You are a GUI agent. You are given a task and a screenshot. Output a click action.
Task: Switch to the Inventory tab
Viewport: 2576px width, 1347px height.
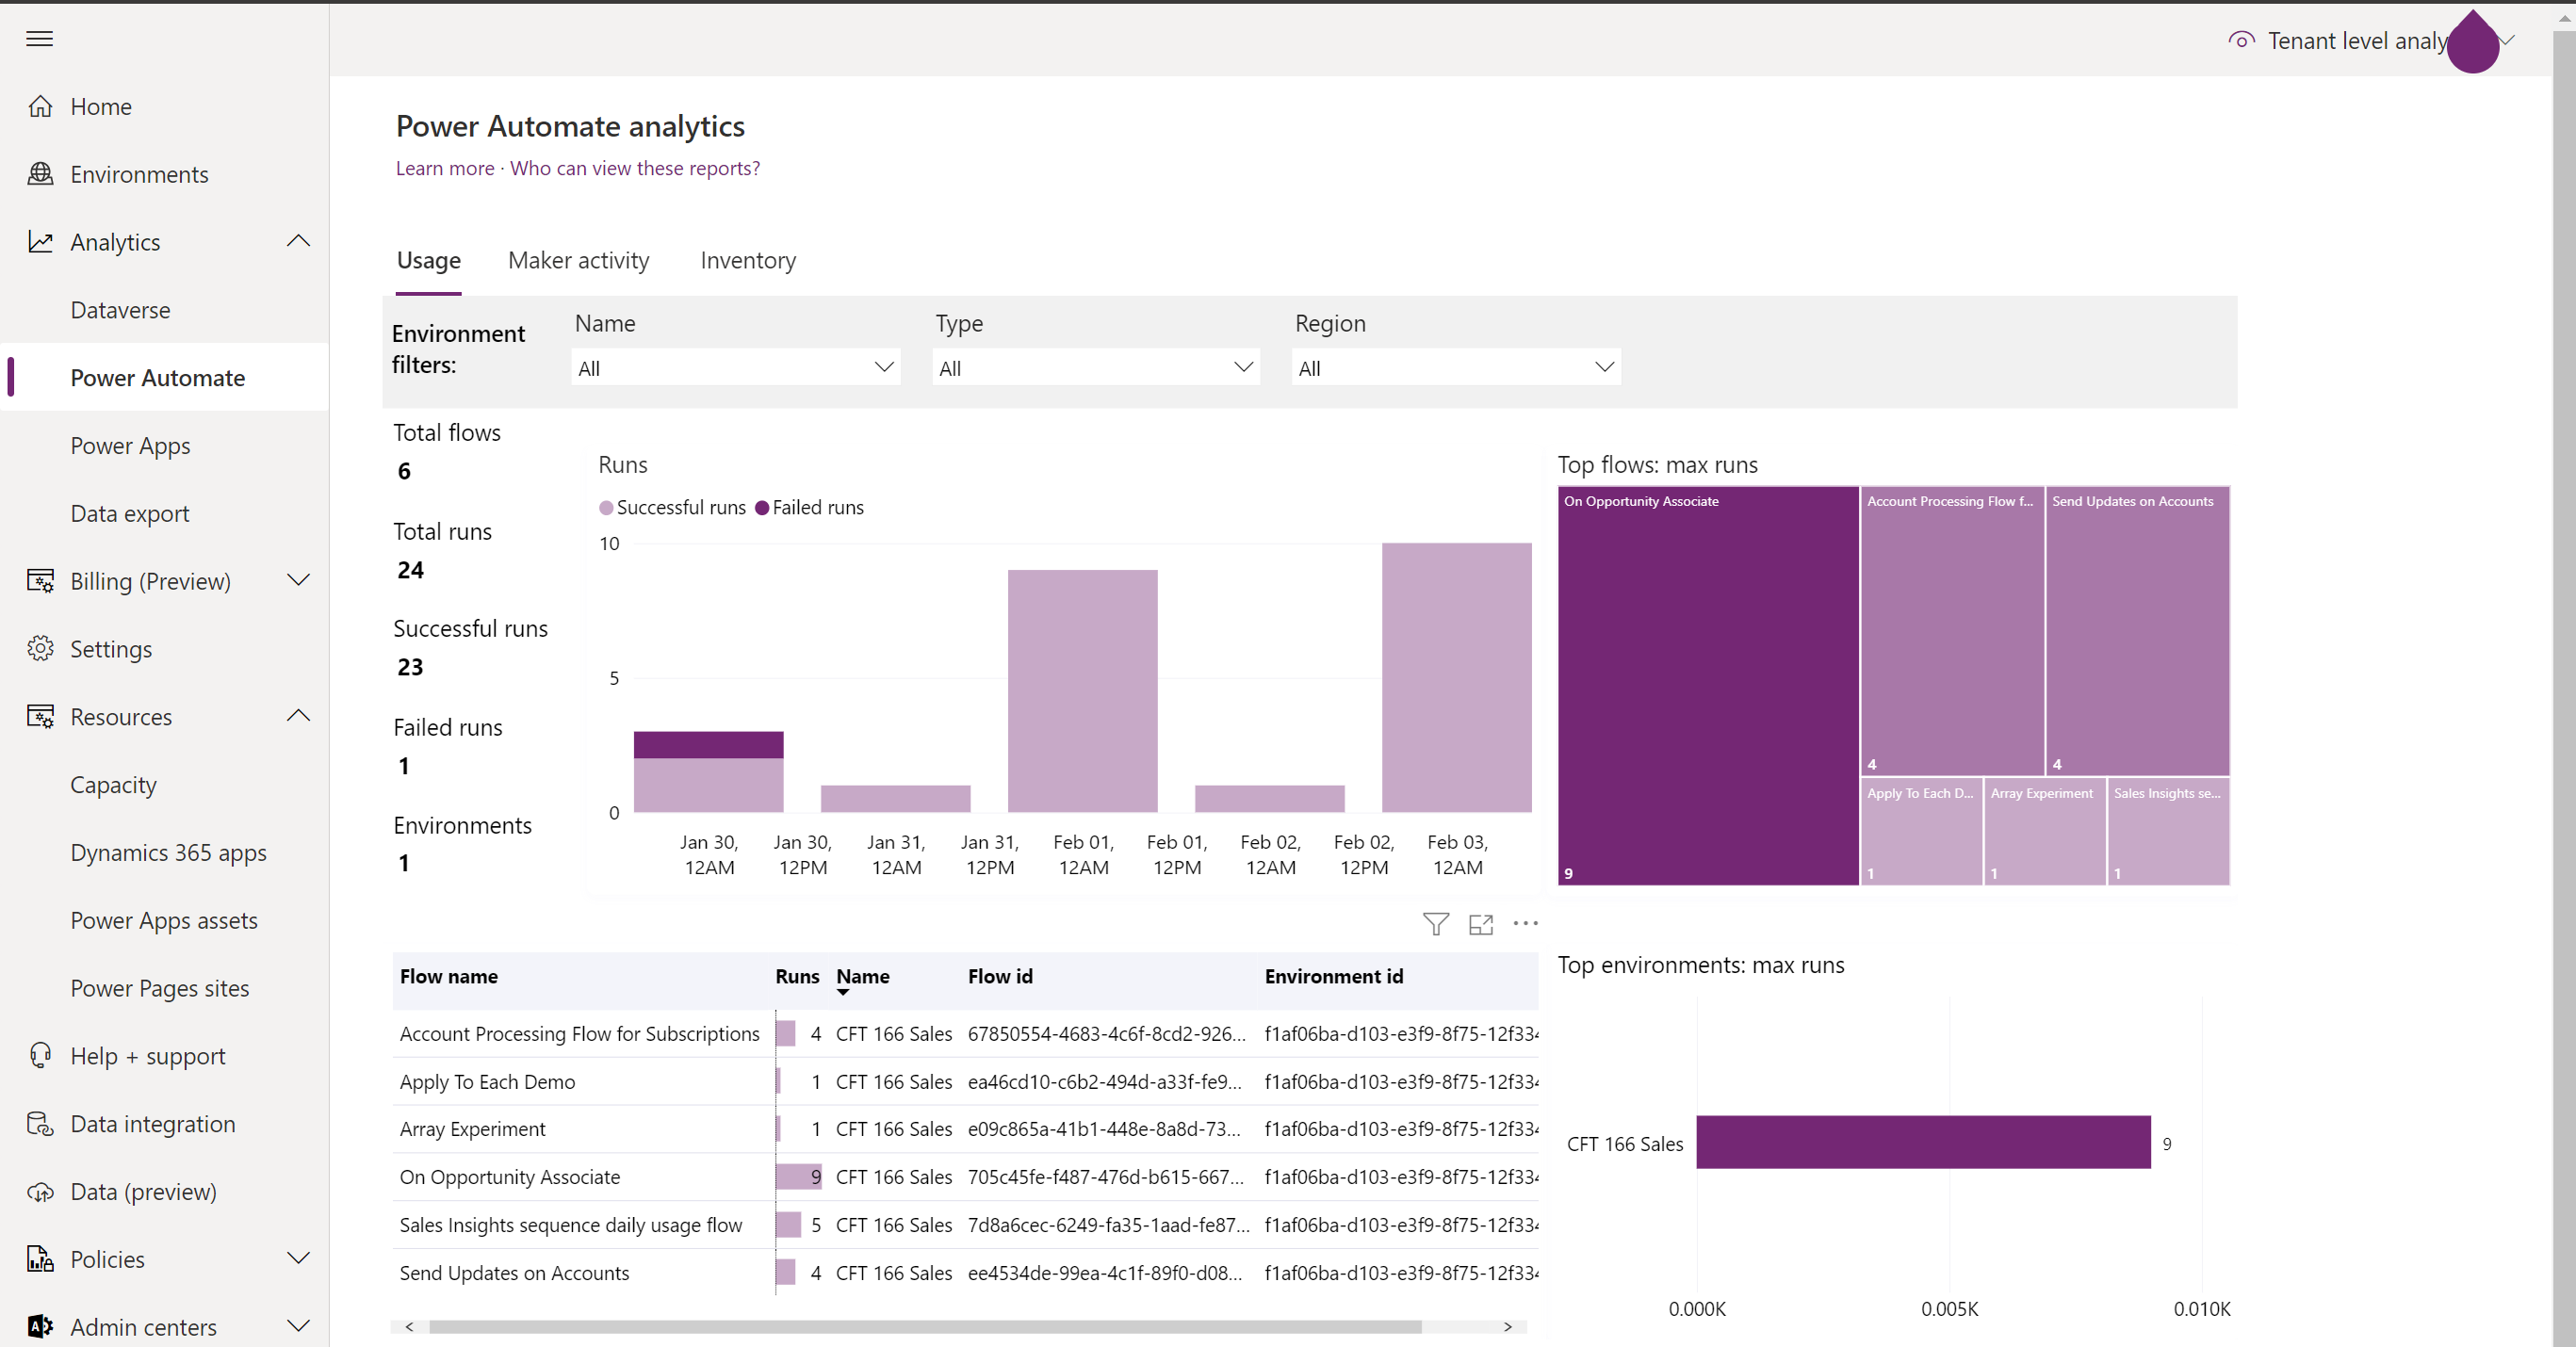(747, 260)
